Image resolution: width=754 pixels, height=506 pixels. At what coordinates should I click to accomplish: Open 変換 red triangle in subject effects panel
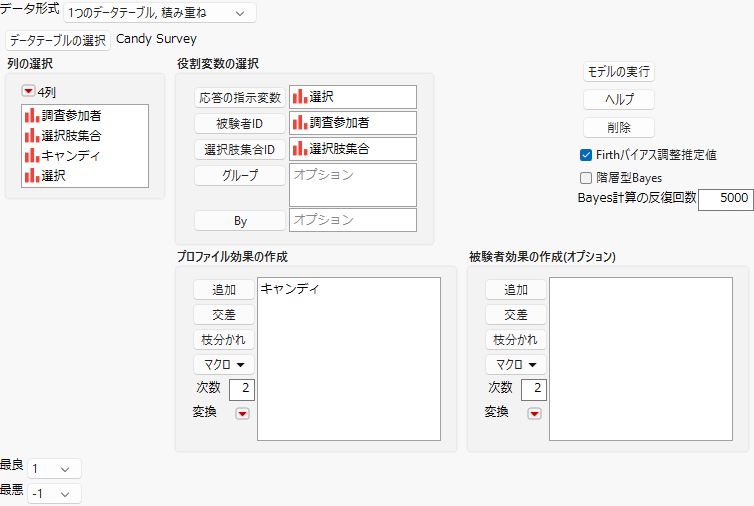534,414
